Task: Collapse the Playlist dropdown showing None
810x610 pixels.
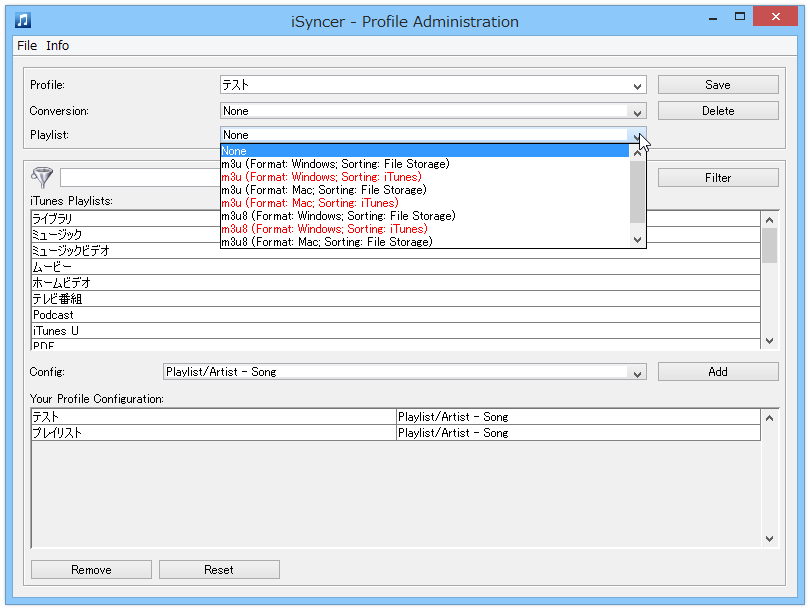Action: click(x=637, y=135)
